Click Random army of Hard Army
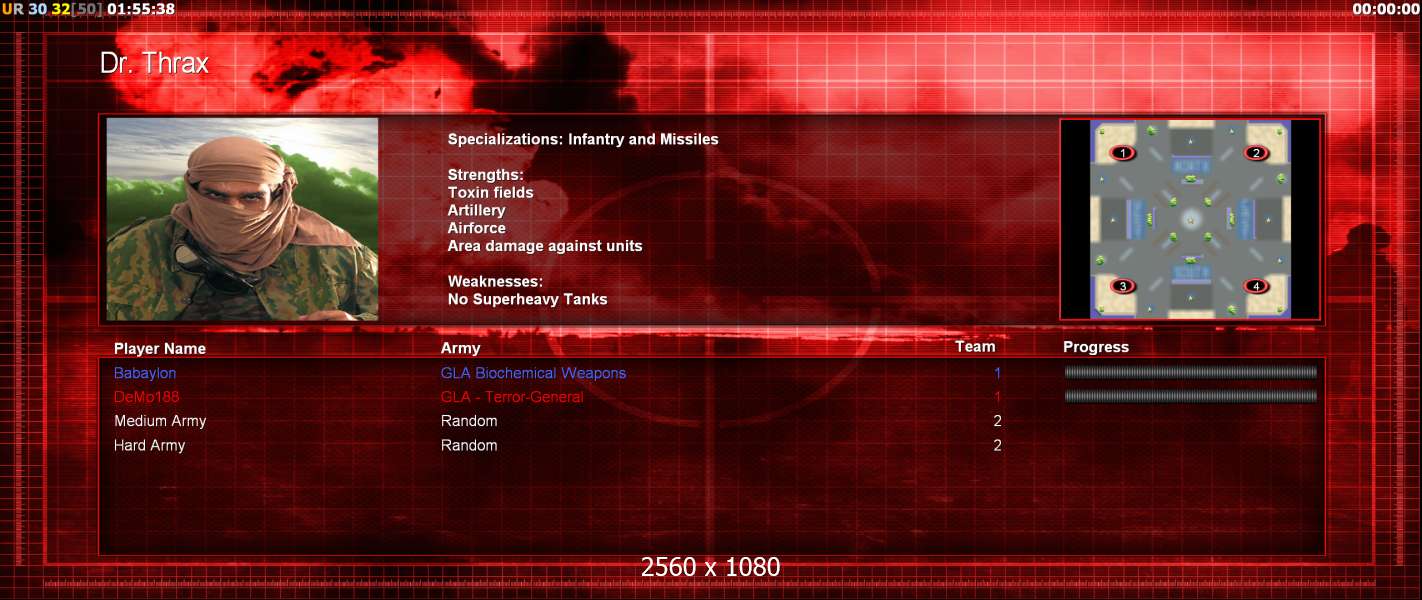Screen dimensions: 1422x600 coord(469,445)
